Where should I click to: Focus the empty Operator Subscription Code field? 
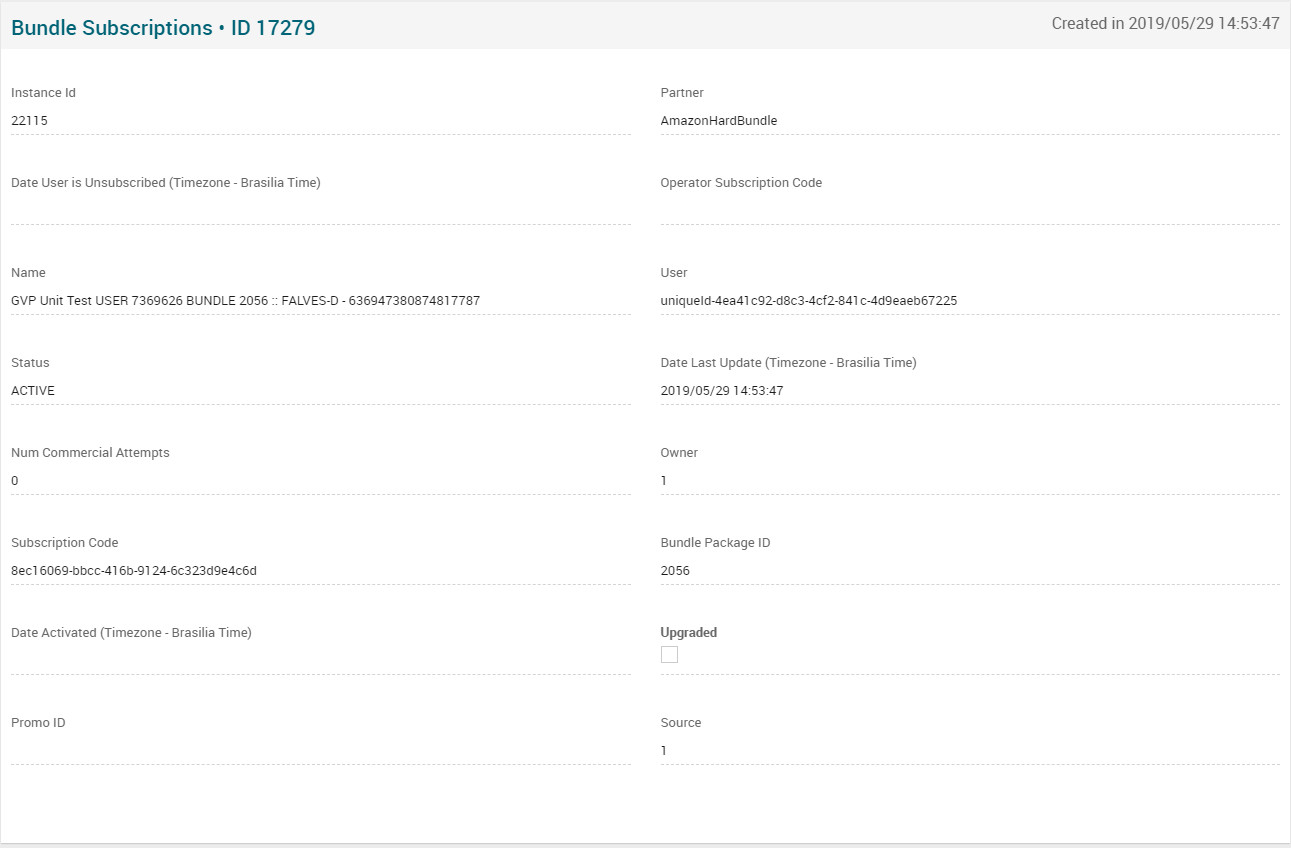[x=969, y=210]
